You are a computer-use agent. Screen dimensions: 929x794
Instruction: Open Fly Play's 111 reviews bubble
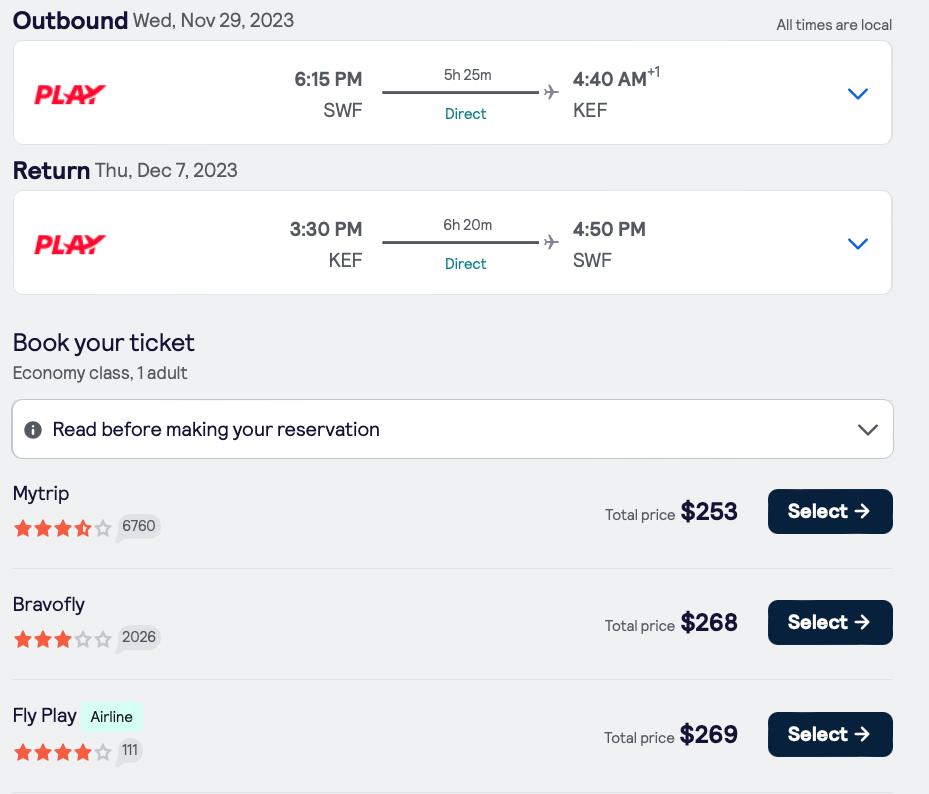(x=130, y=750)
